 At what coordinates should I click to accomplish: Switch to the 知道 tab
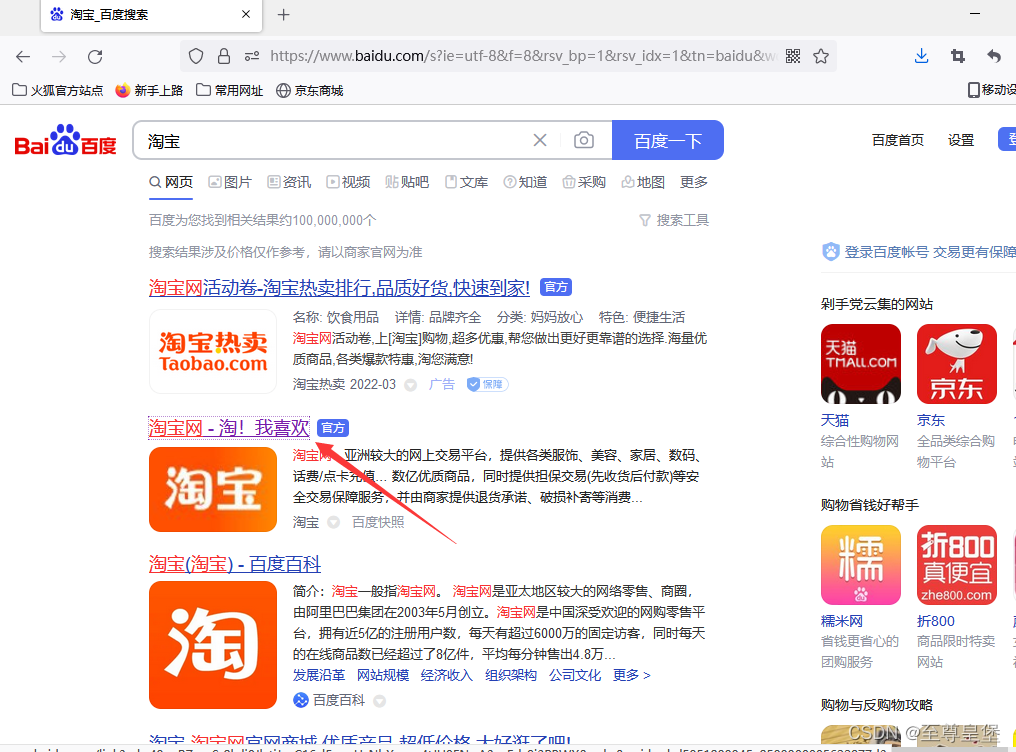525,182
